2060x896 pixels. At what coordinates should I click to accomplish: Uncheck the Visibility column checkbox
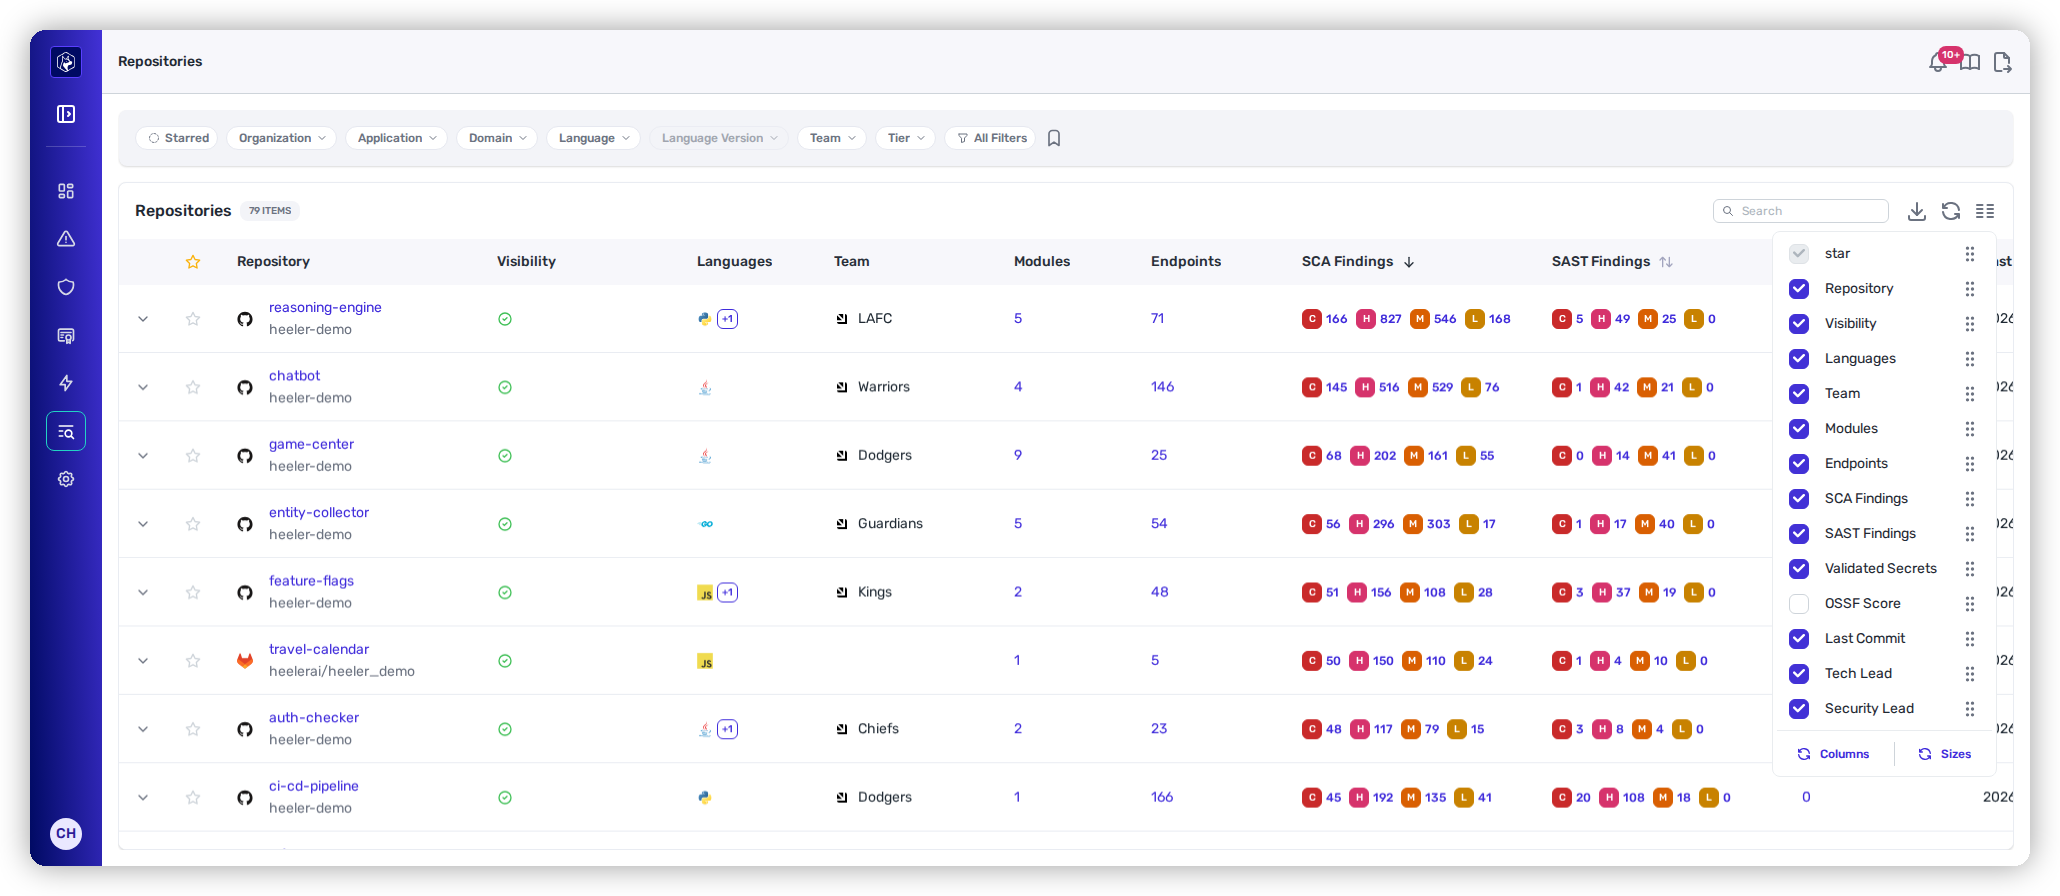[1799, 324]
